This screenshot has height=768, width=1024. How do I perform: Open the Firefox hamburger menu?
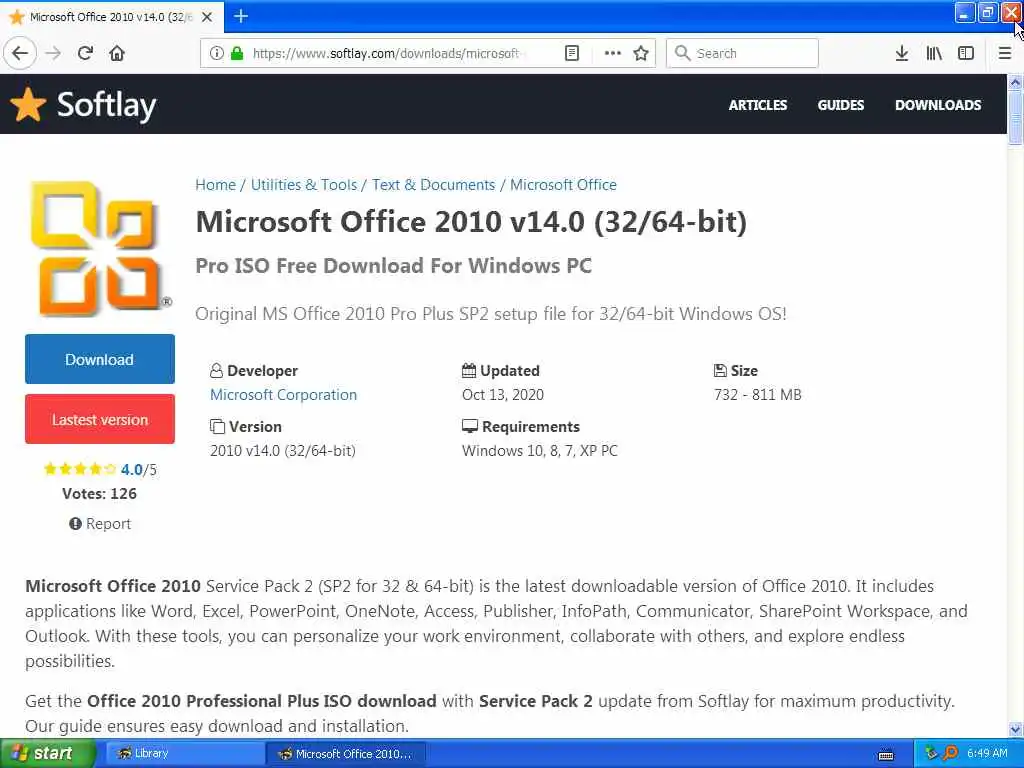(x=1004, y=53)
